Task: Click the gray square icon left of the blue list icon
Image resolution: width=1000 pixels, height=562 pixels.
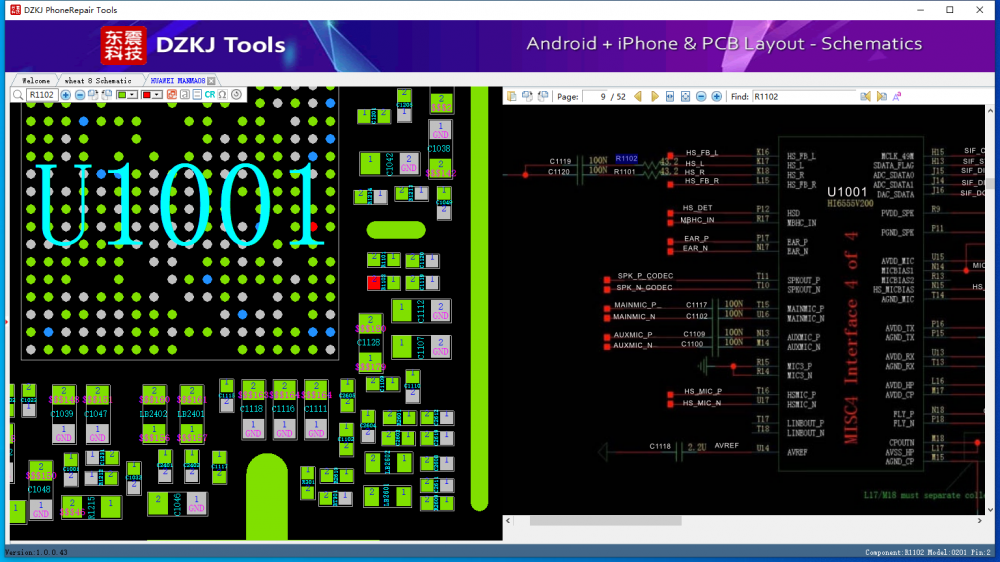Action: [x=185, y=95]
